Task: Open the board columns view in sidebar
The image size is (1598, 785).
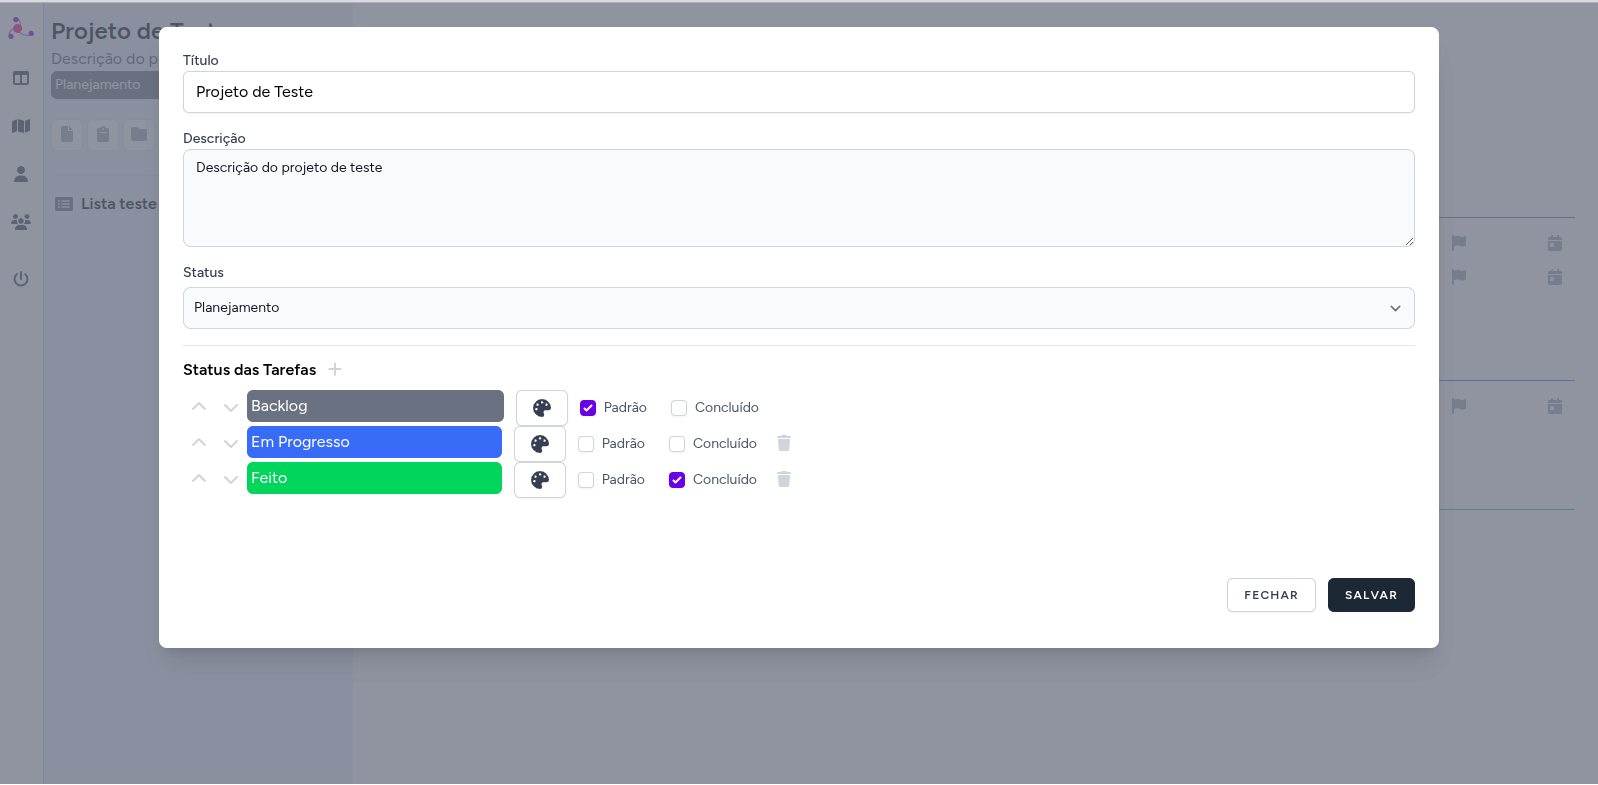Action: (21, 78)
